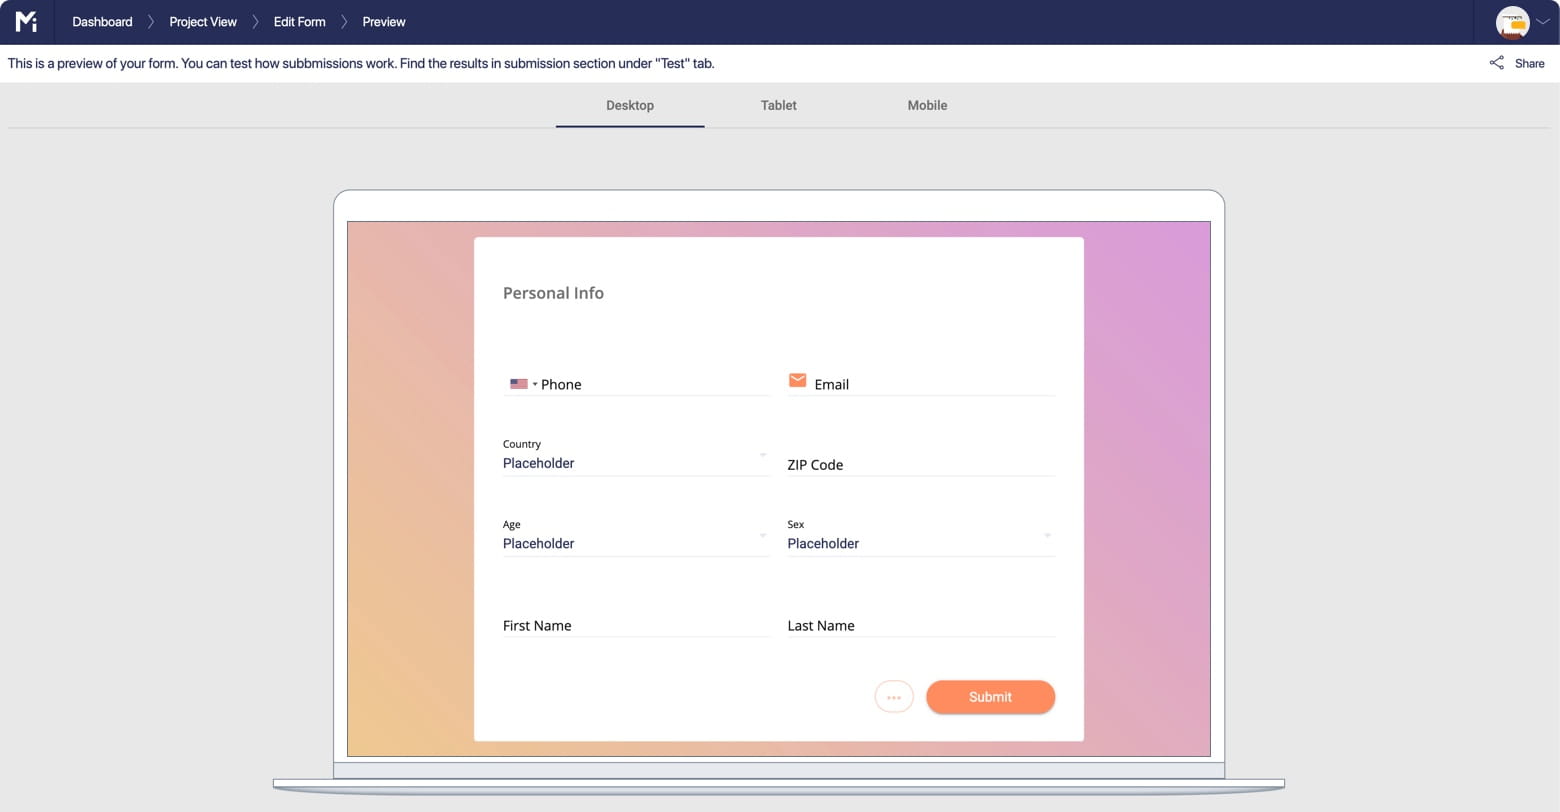
Task: Click the profile avatar picture
Action: point(1513,22)
